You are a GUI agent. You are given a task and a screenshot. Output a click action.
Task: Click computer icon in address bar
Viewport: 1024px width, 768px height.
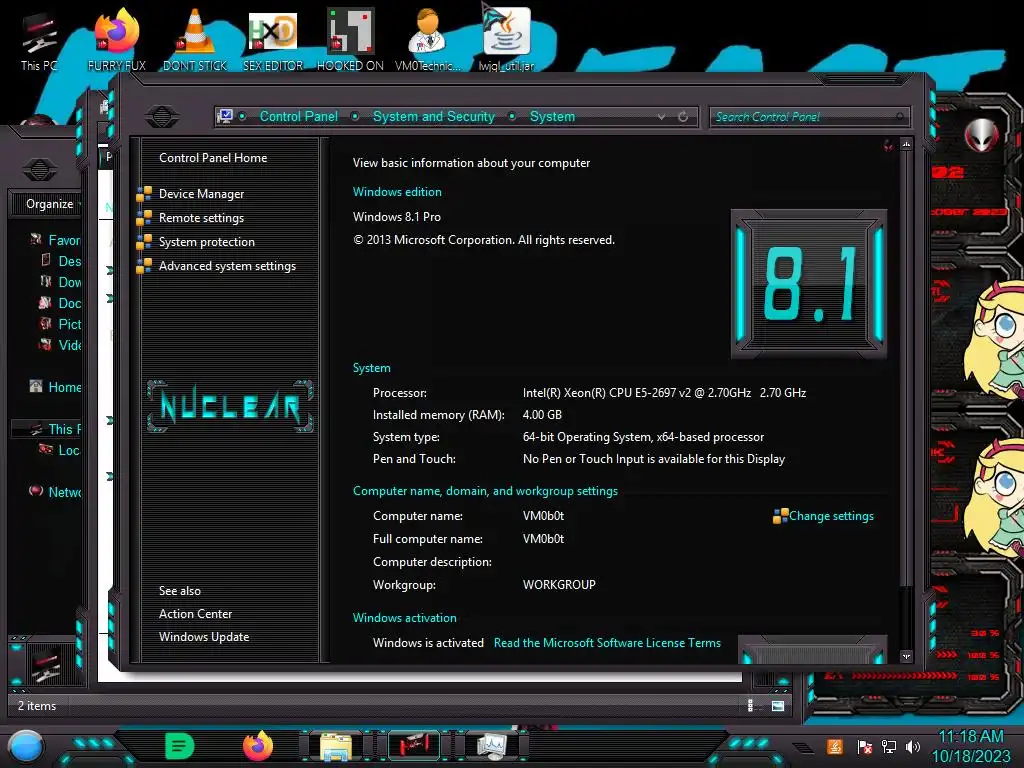click(225, 116)
